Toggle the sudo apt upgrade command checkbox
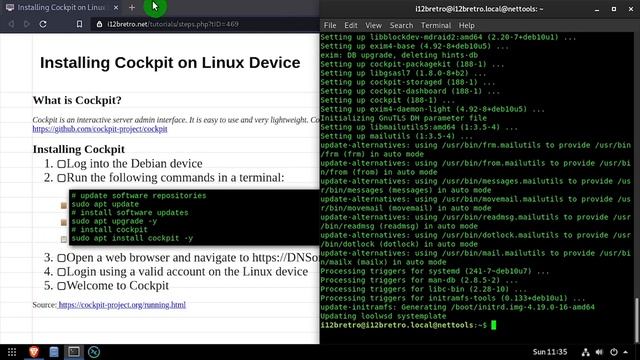The image size is (640, 360). pos(64,222)
